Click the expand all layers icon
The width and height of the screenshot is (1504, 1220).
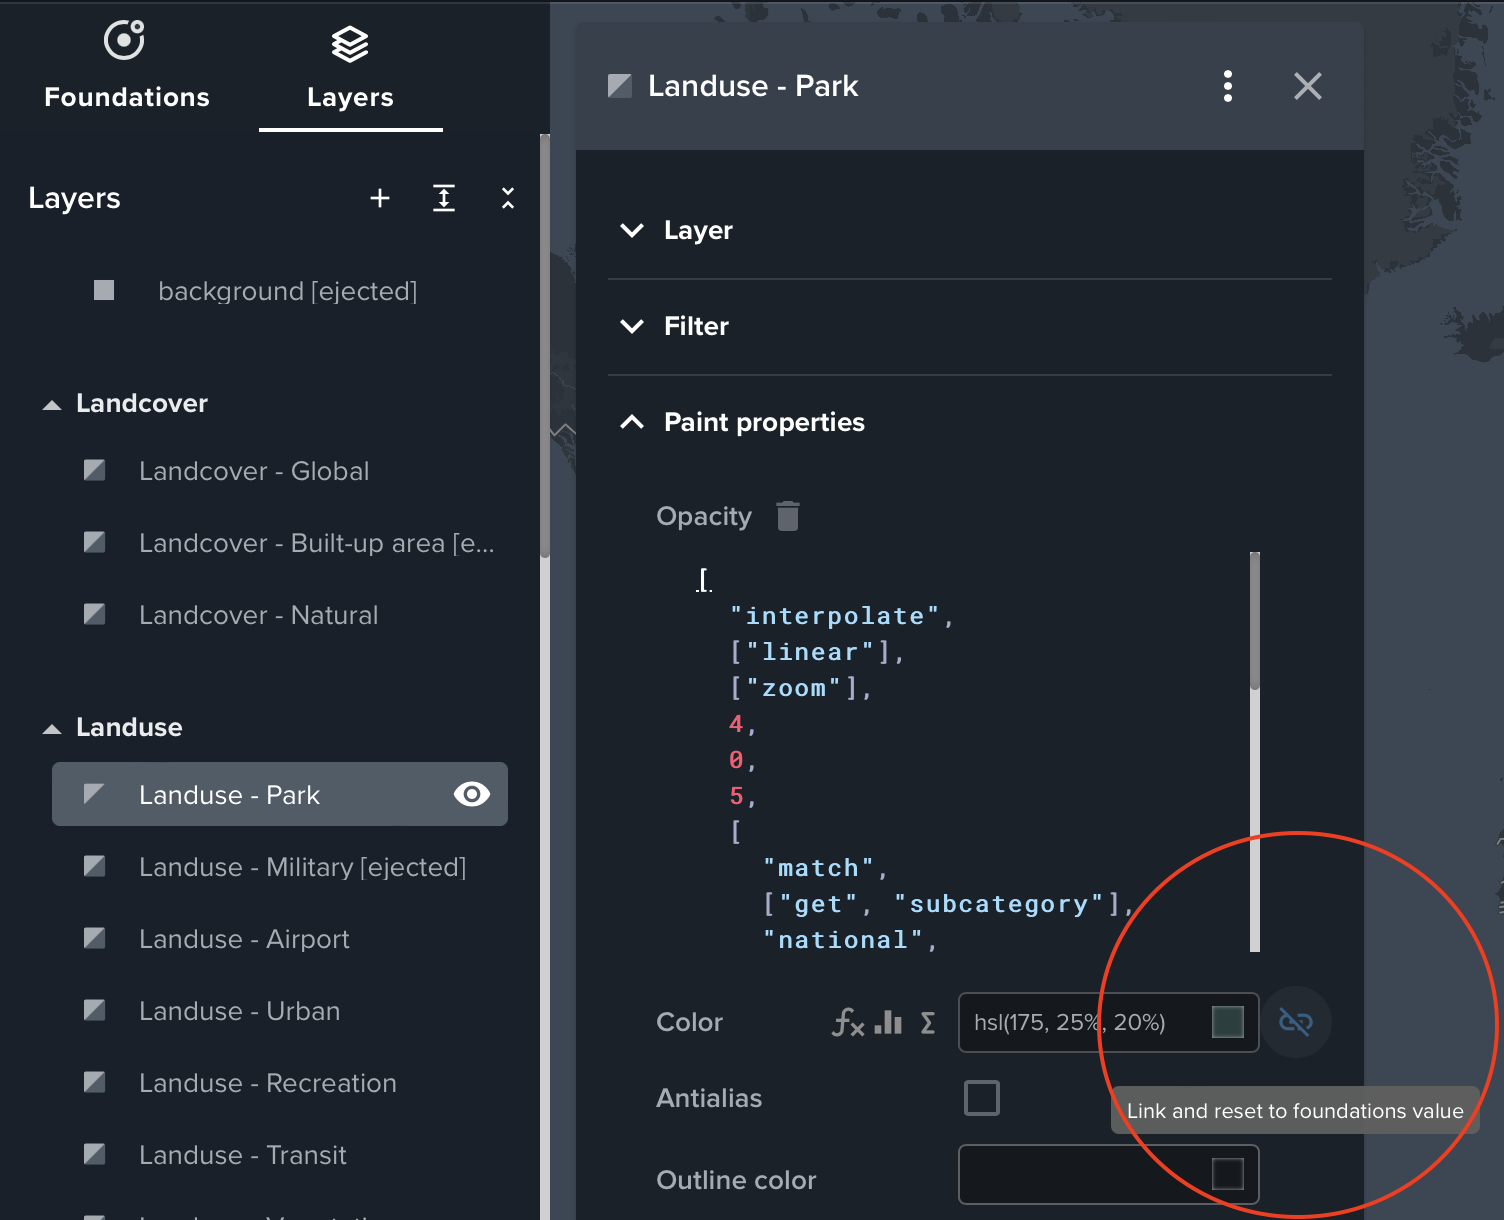click(x=444, y=198)
